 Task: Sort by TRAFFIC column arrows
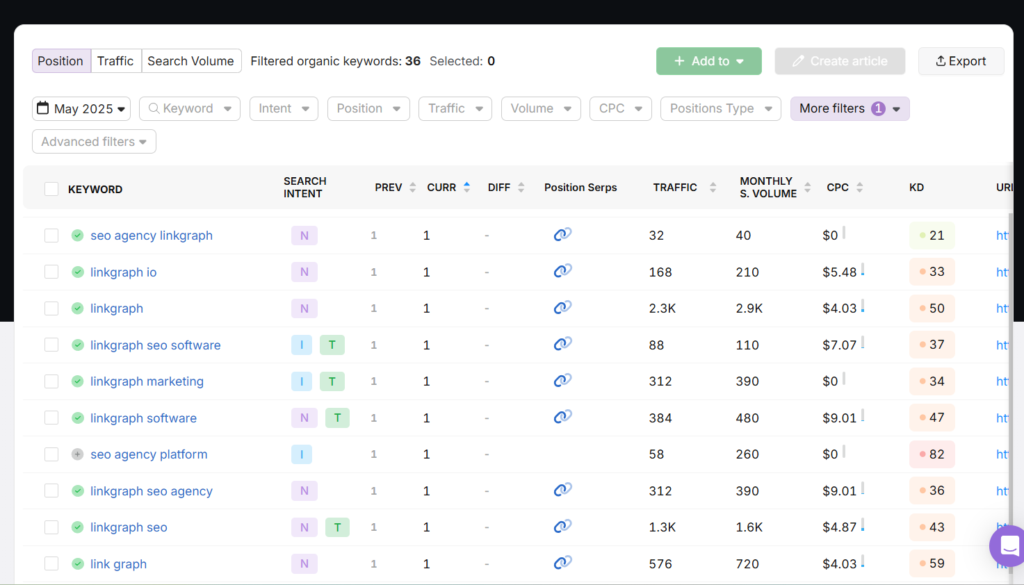(712, 187)
